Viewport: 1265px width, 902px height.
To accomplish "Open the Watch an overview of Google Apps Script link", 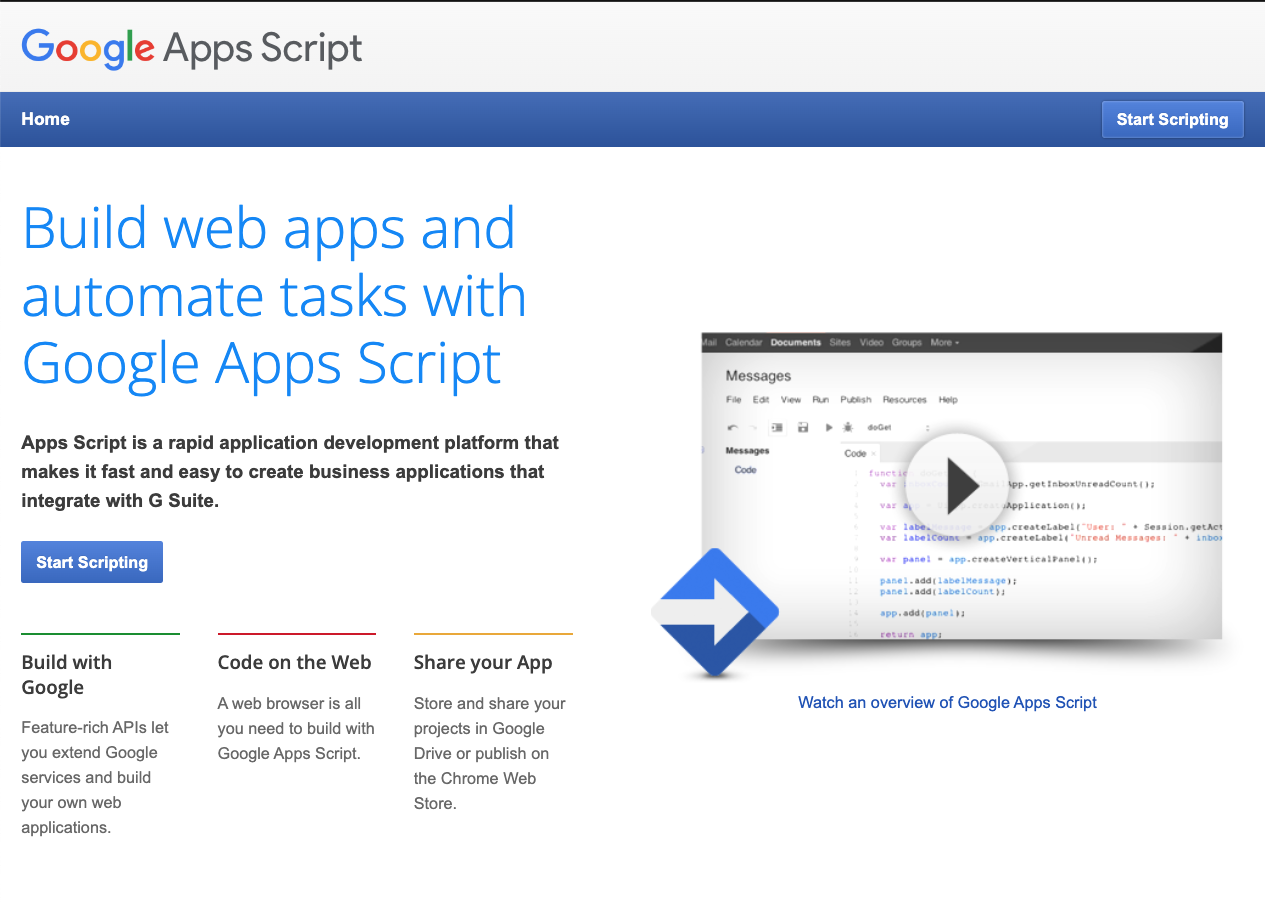I will 947,702.
